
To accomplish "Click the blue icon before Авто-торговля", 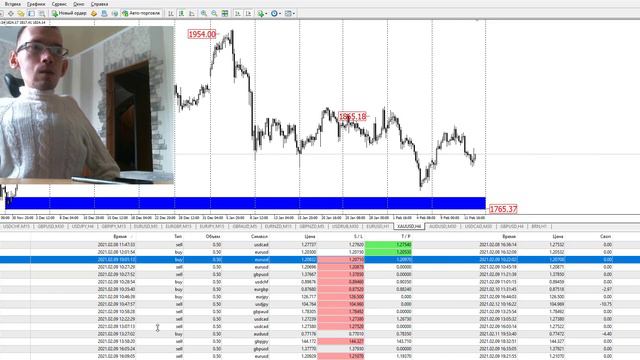I will coord(104,13).
